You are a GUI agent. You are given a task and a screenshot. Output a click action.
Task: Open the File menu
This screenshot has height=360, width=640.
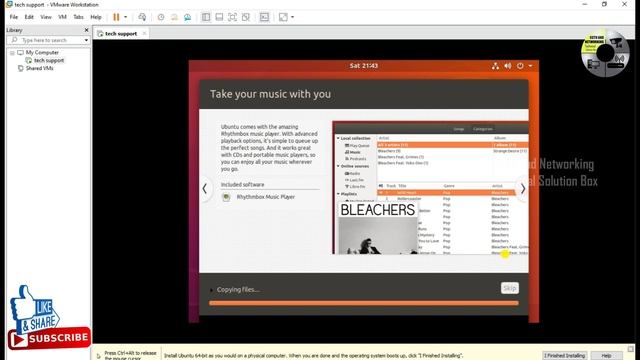click(x=14, y=17)
